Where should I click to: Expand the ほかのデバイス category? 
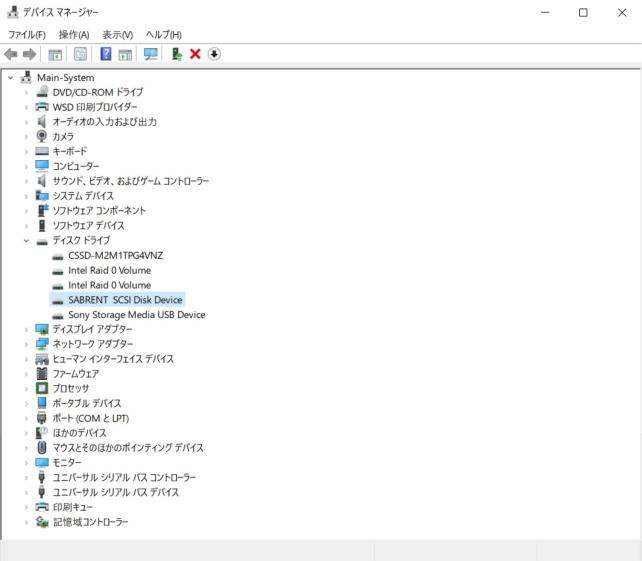pyautogui.click(x=26, y=433)
